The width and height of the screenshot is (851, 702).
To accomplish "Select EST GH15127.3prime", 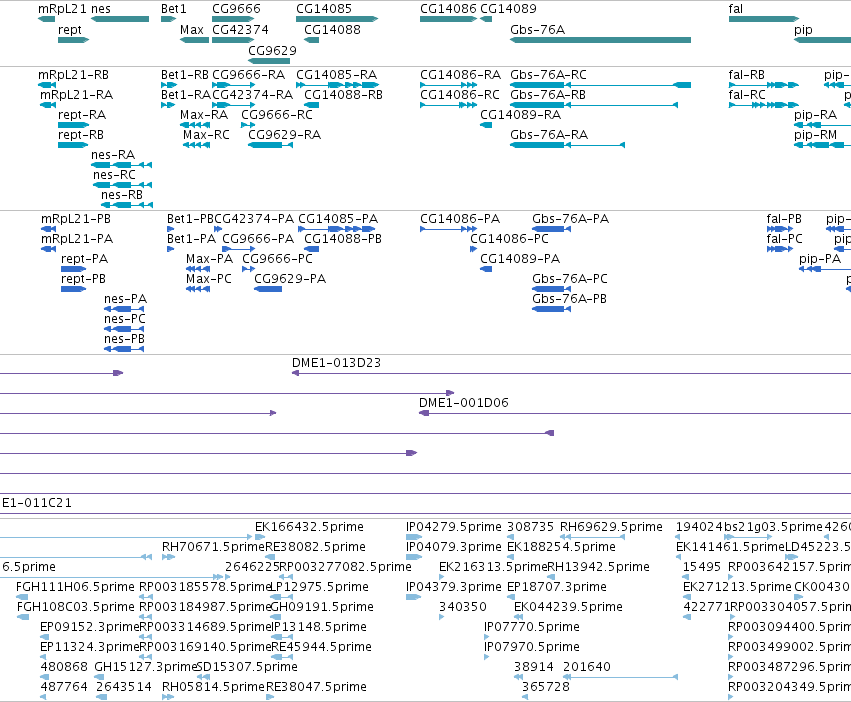I will (x=145, y=667).
